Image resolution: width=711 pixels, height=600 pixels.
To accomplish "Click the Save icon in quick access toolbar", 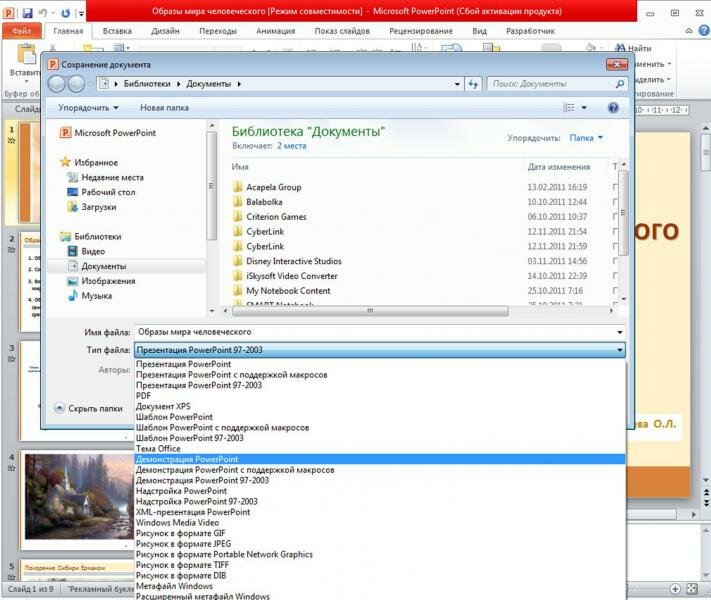I will click(x=27, y=13).
